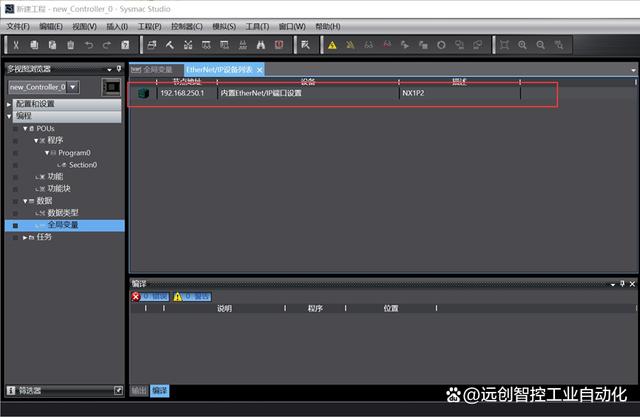Click the Cut scissors toolbar icon
Viewport: 640px width, 417px height.
click(x=16, y=45)
